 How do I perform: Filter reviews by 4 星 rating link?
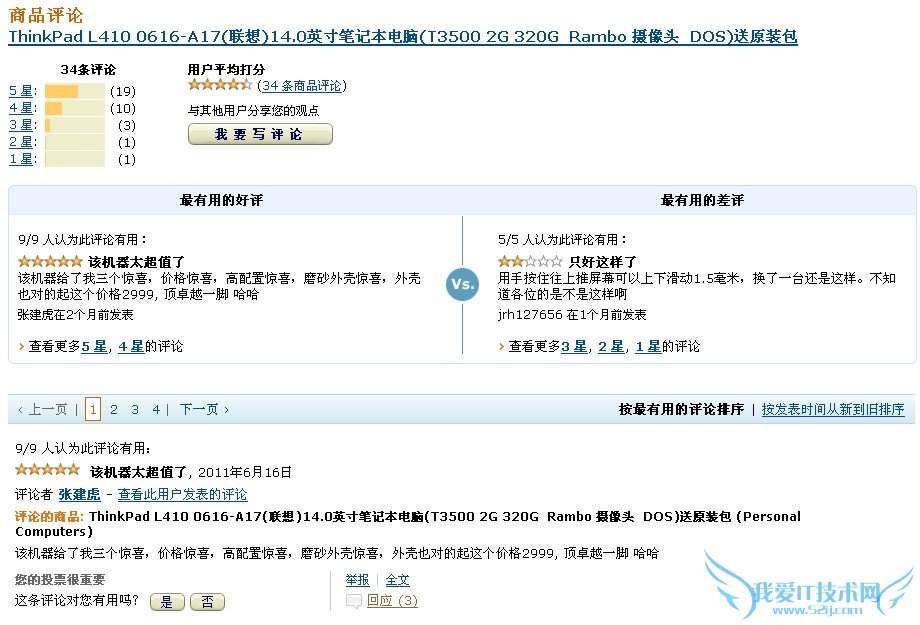[x=21, y=108]
